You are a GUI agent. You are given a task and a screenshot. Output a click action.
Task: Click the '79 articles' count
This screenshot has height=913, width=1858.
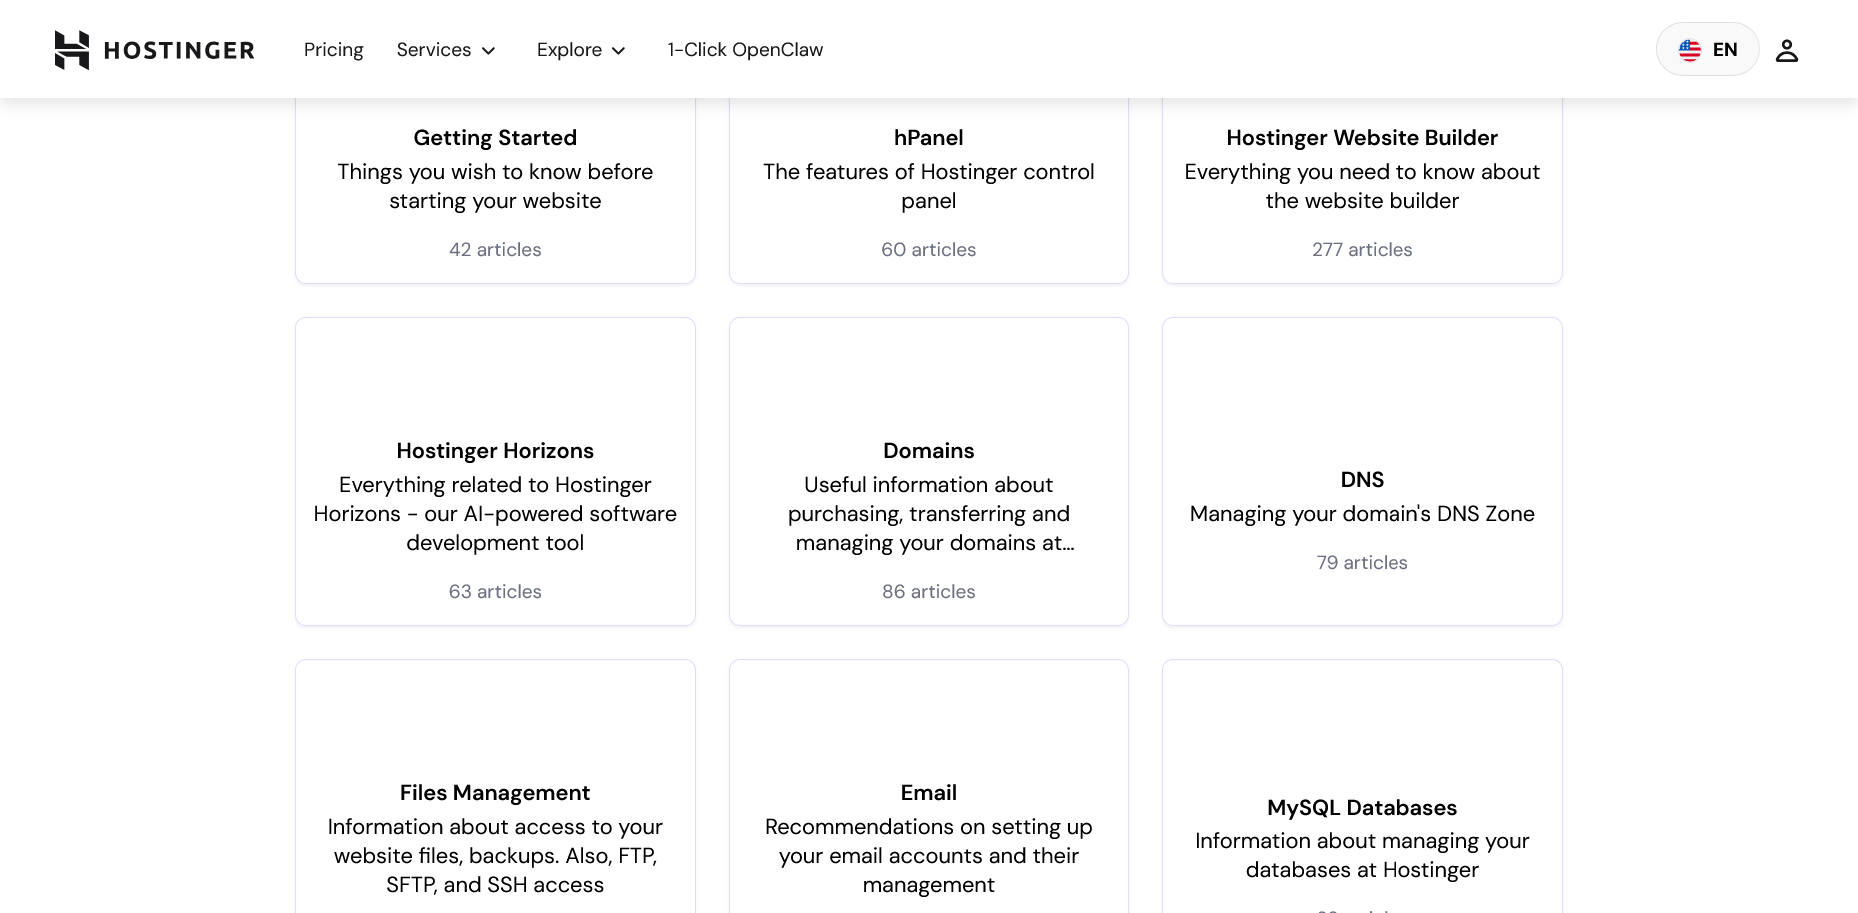pos(1362,563)
